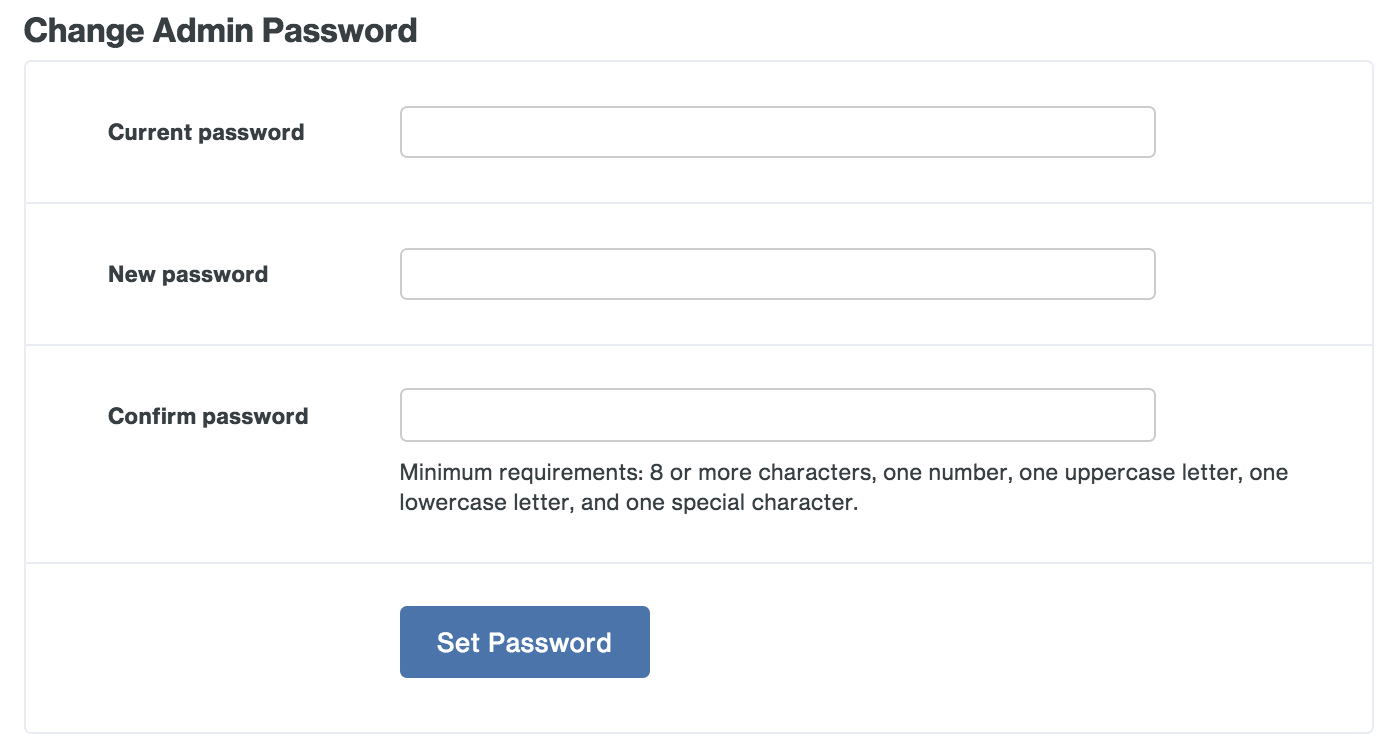This screenshot has width=1400, height=756.
Task: Select the Current password label
Action: 206,131
